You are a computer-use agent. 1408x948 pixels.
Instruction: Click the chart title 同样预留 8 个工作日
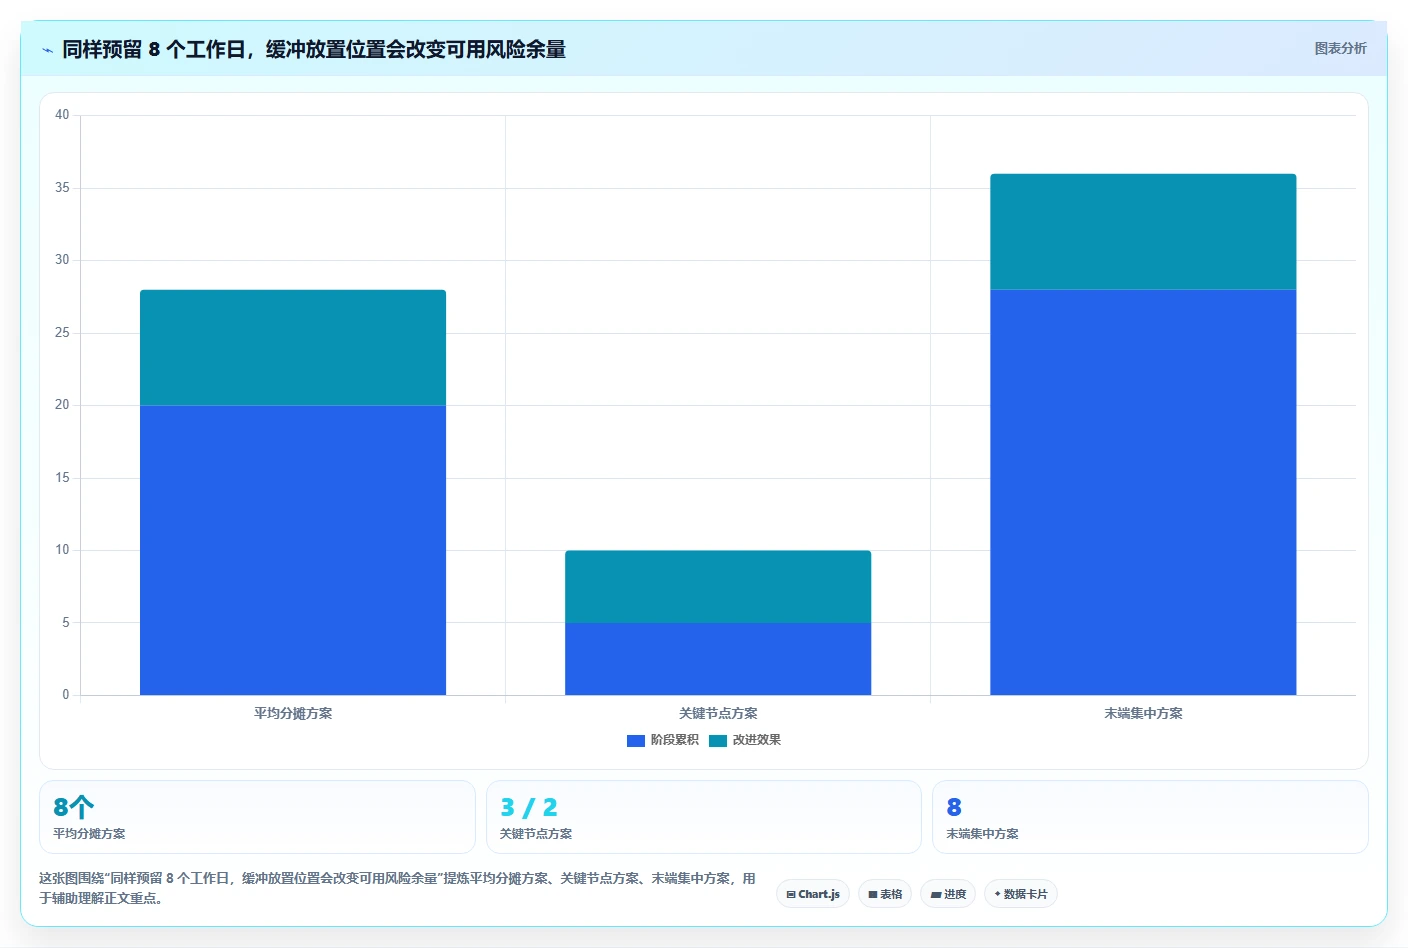[x=314, y=49]
